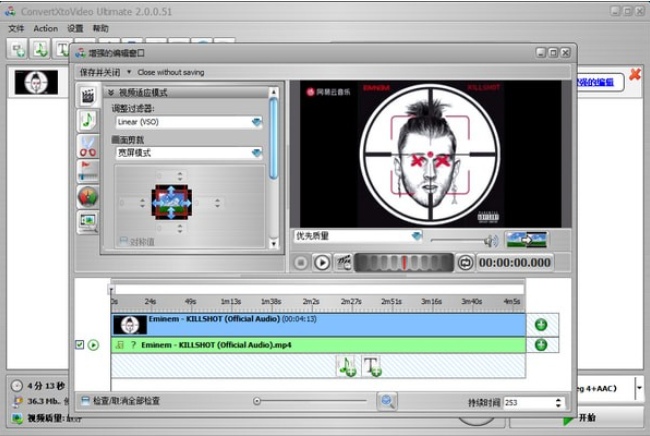Select the Eminem KILLSHOT video track clip
The height and width of the screenshot is (436, 650).
[x=318, y=325]
